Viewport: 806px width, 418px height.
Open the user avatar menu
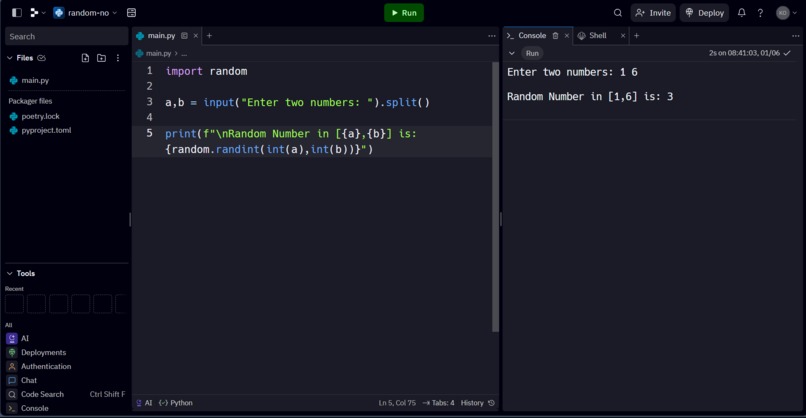pyautogui.click(x=786, y=13)
